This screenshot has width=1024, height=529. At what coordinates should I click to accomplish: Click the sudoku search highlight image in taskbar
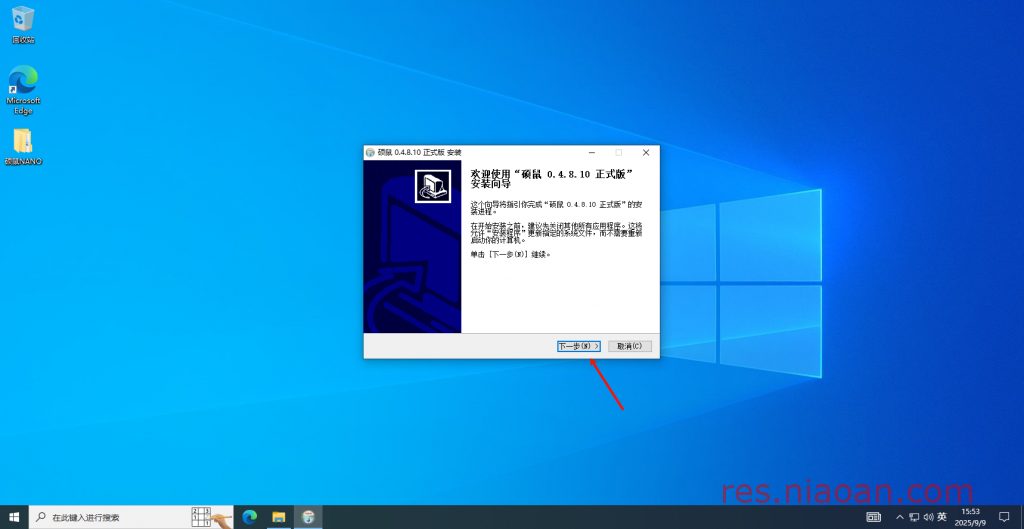[212, 517]
